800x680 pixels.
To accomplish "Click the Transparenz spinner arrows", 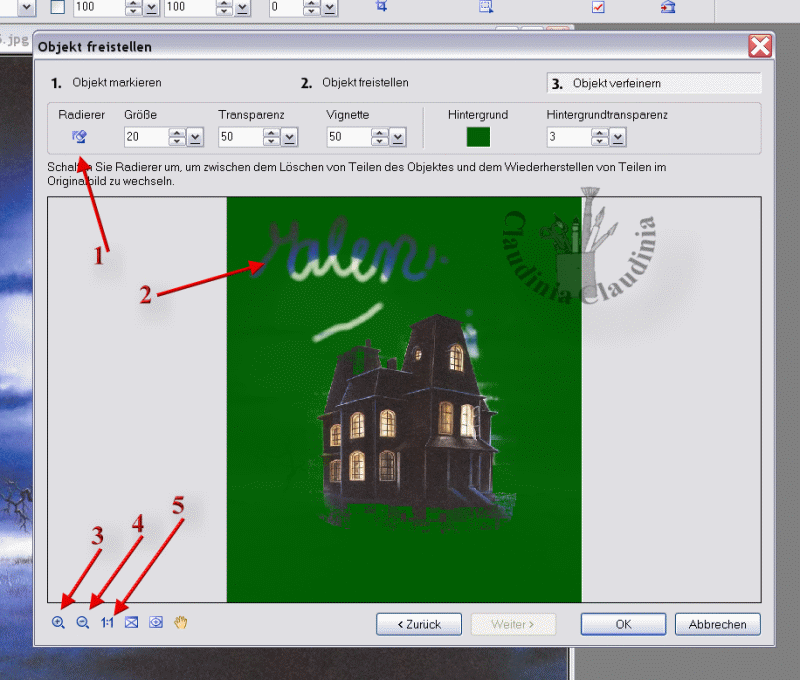I will (x=271, y=137).
